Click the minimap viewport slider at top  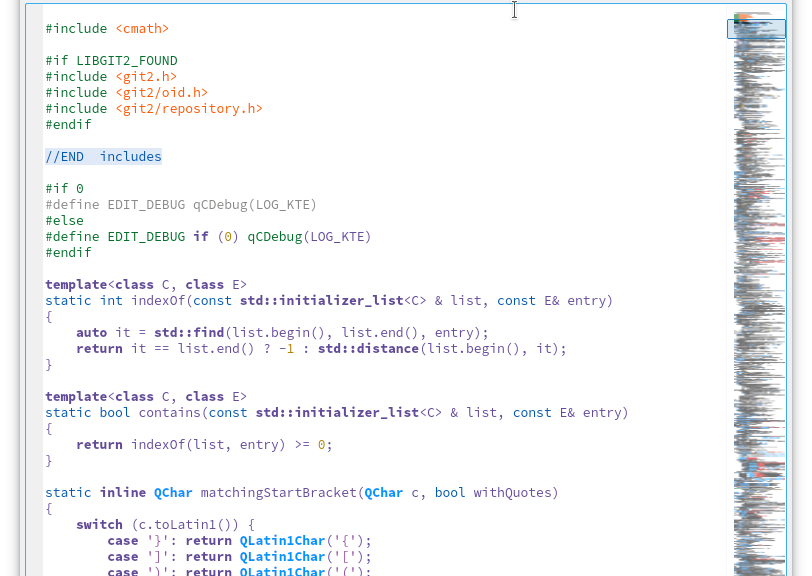coord(756,28)
